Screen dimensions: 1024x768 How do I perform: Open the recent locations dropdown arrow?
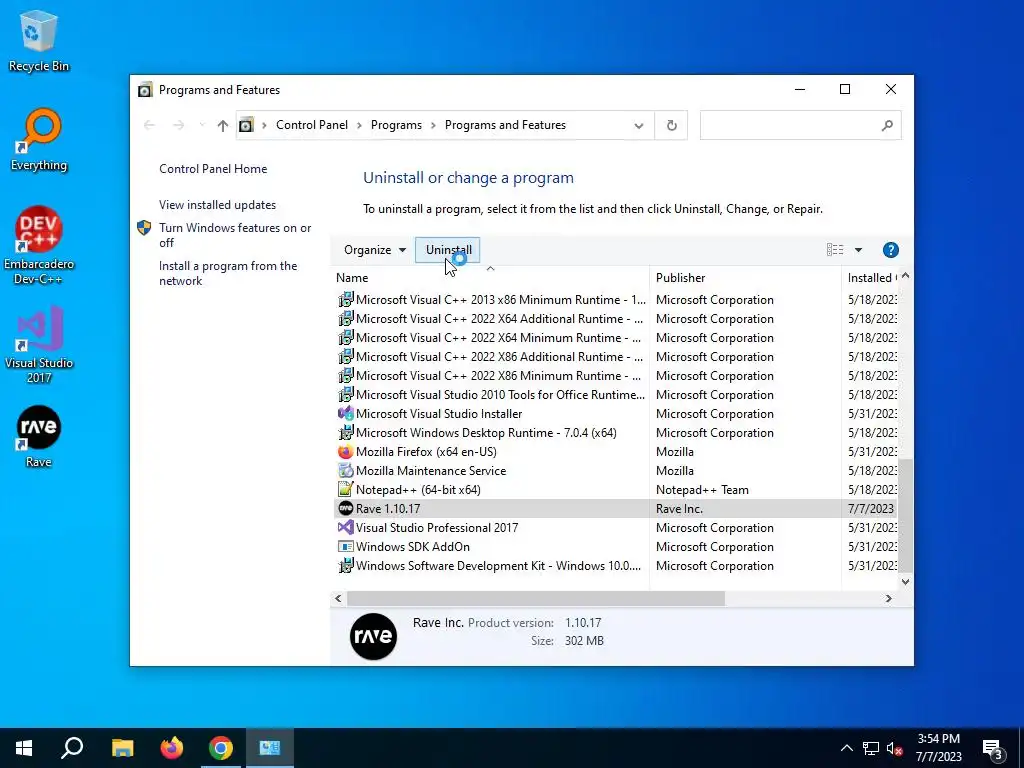[202, 125]
